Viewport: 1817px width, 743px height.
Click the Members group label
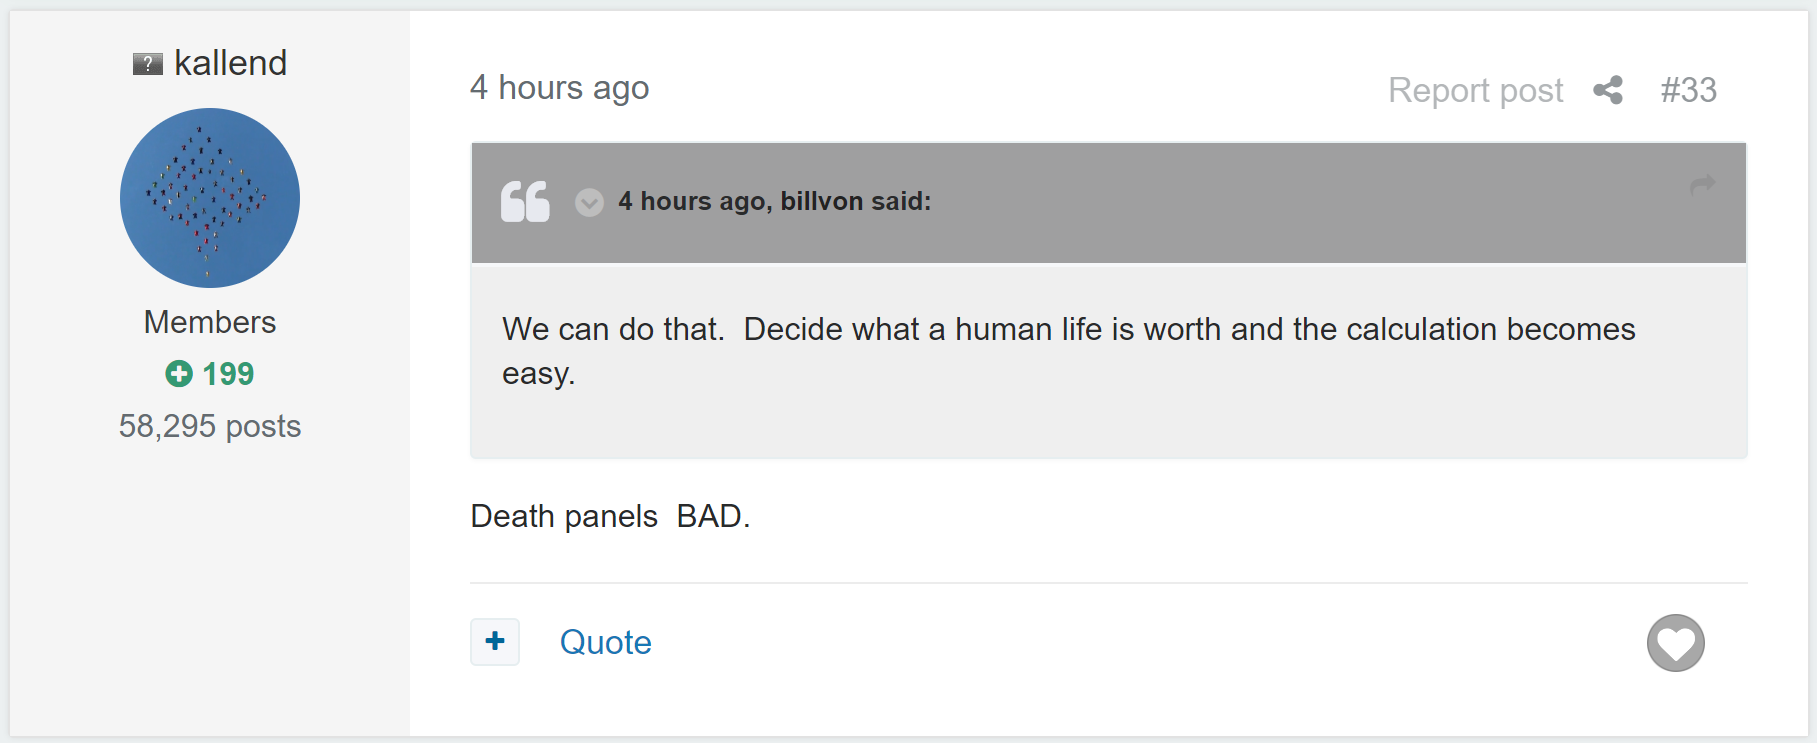(210, 322)
